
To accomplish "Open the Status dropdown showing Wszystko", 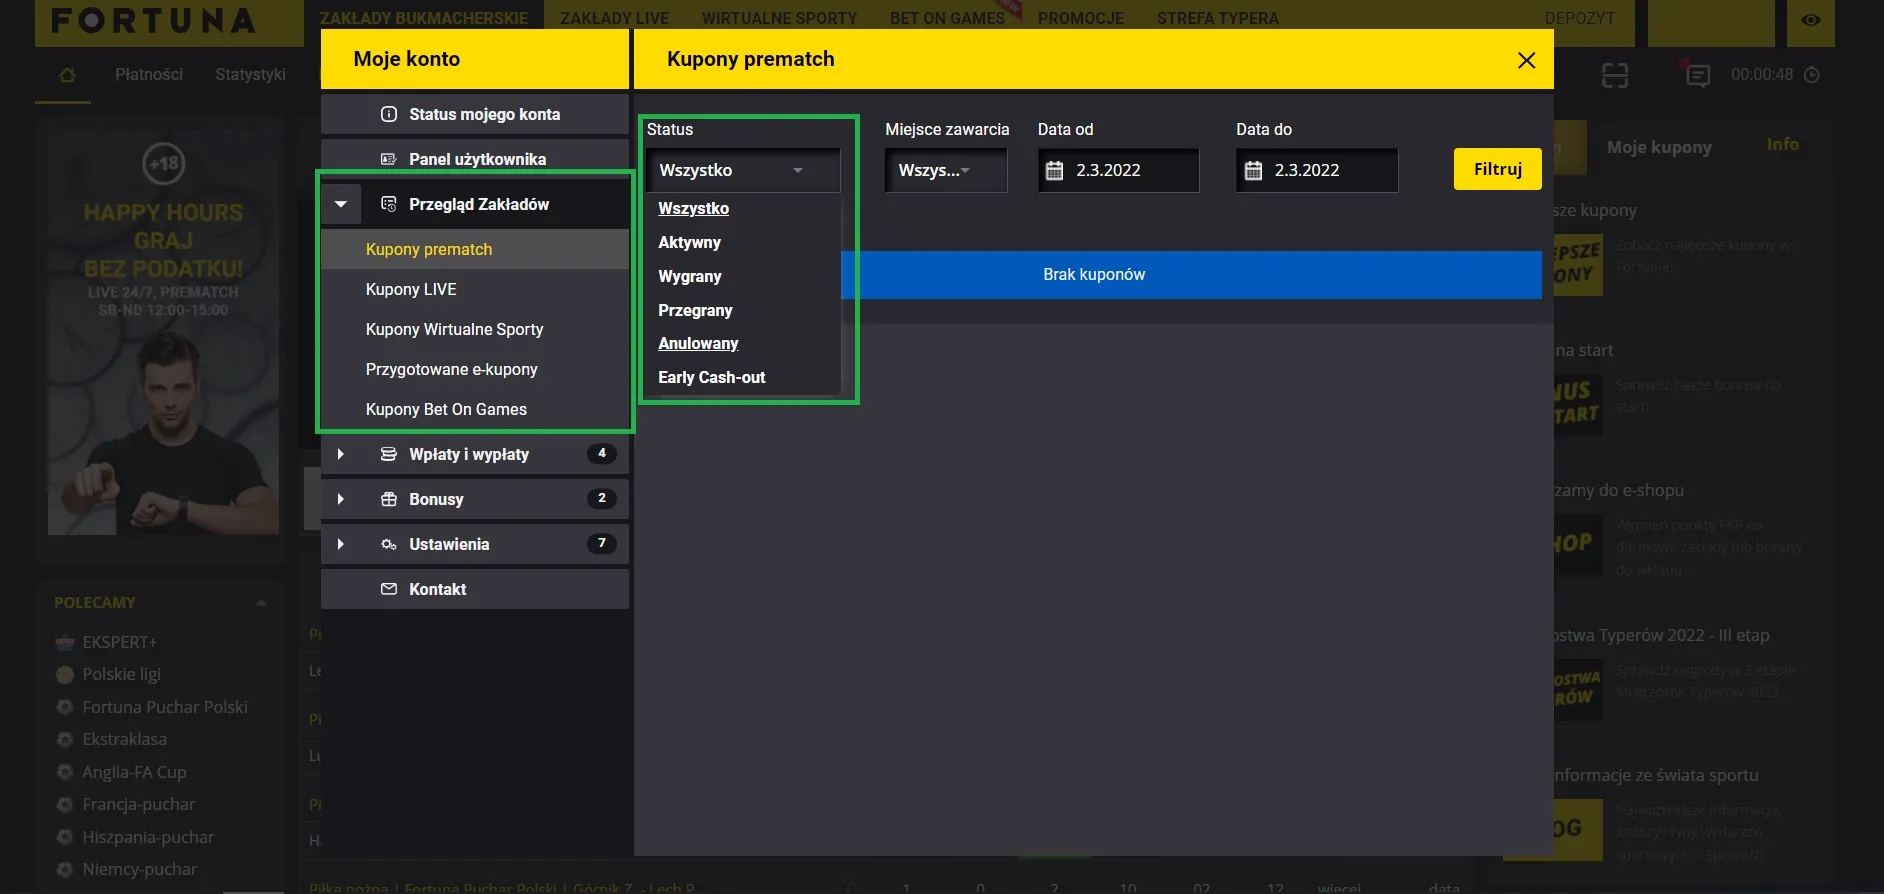I will (x=742, y=170).
